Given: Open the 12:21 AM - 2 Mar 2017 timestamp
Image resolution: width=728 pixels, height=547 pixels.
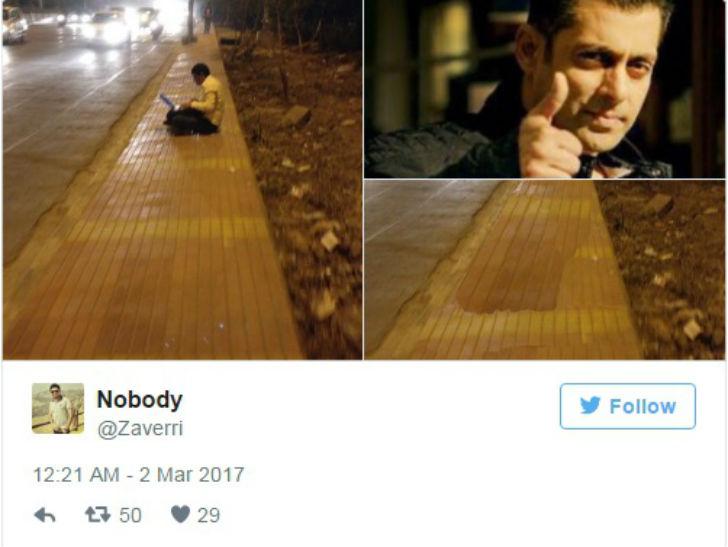Looking at the screenshot, I should (x=138, y=475).
